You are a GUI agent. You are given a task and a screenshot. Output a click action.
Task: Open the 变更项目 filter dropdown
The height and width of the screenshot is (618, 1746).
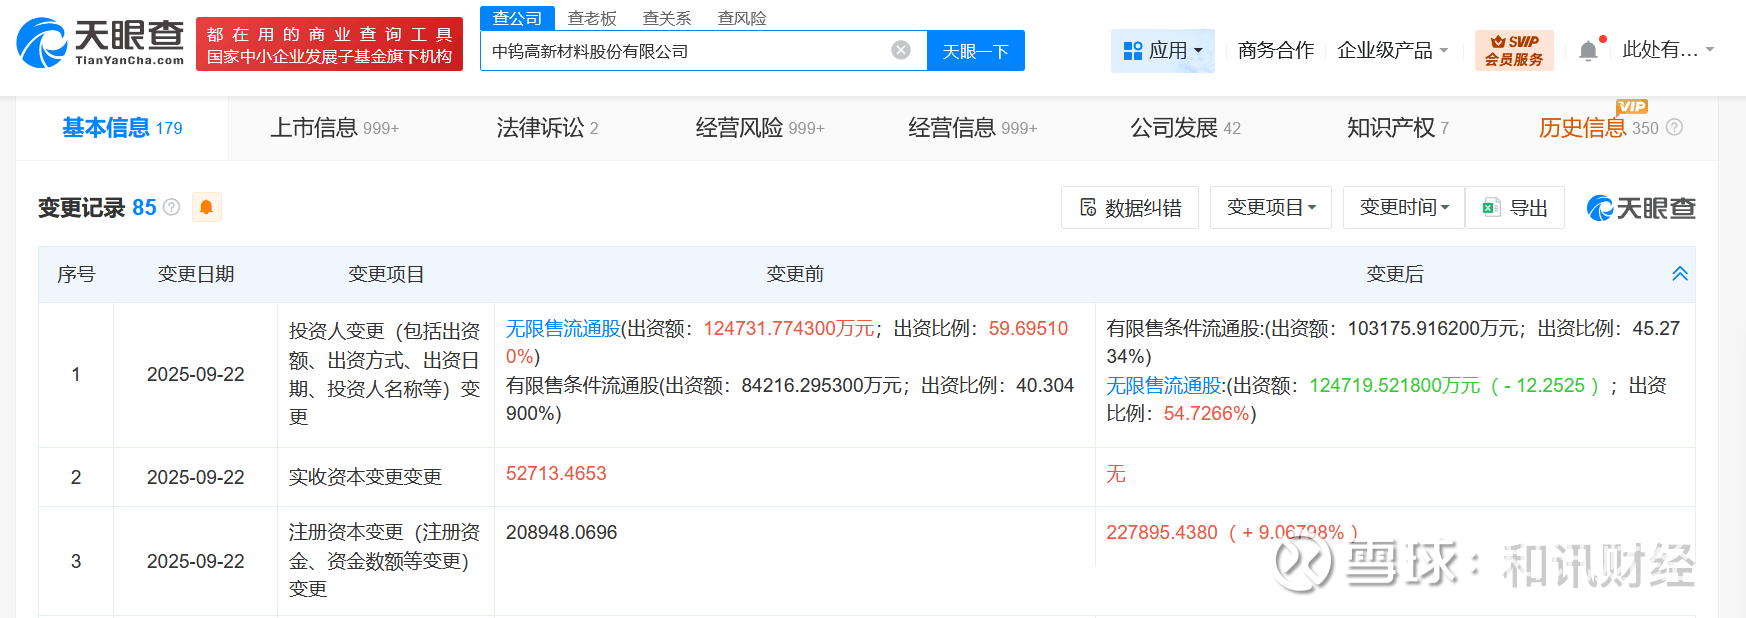tap(1271, 207)
